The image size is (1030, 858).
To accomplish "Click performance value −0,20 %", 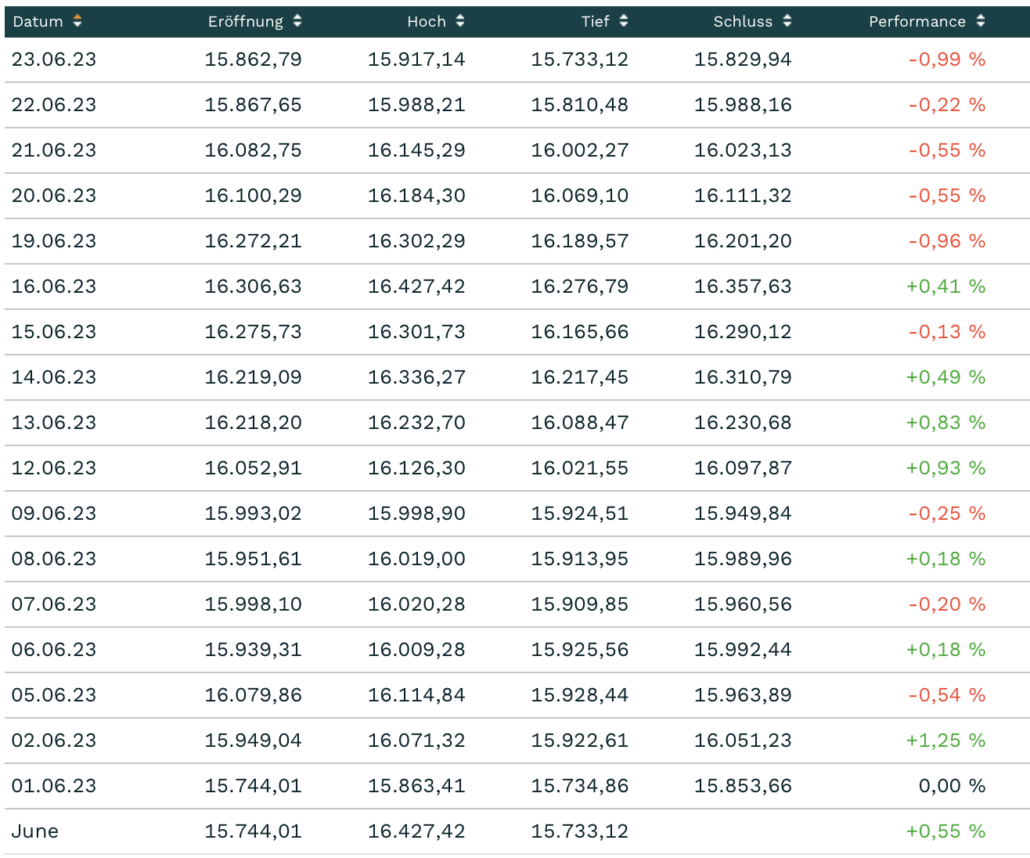I will [947, 603].
